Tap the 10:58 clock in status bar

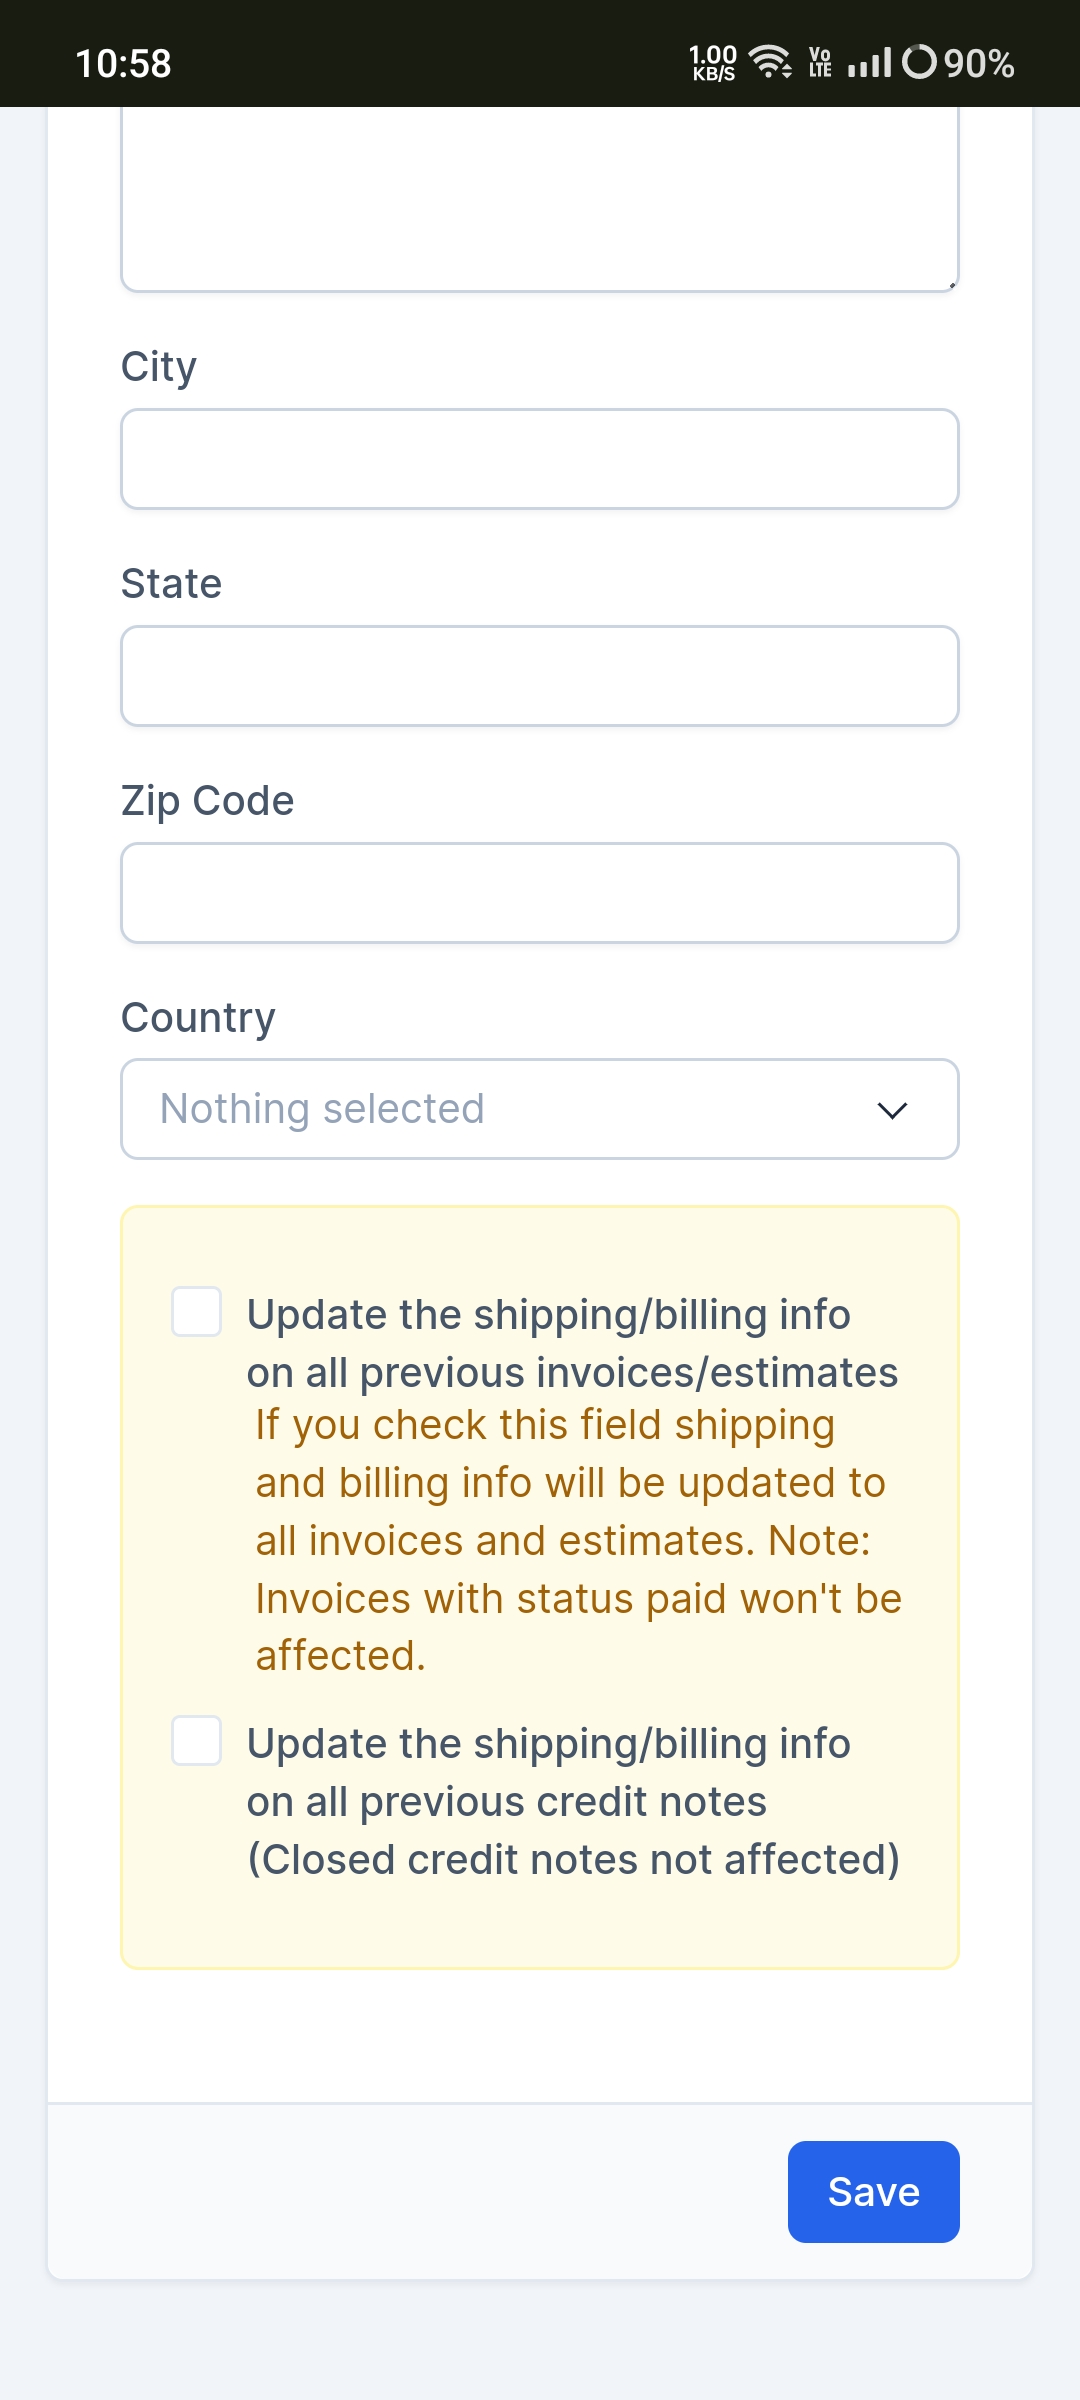pyautogui.click(x=123, y=63)
